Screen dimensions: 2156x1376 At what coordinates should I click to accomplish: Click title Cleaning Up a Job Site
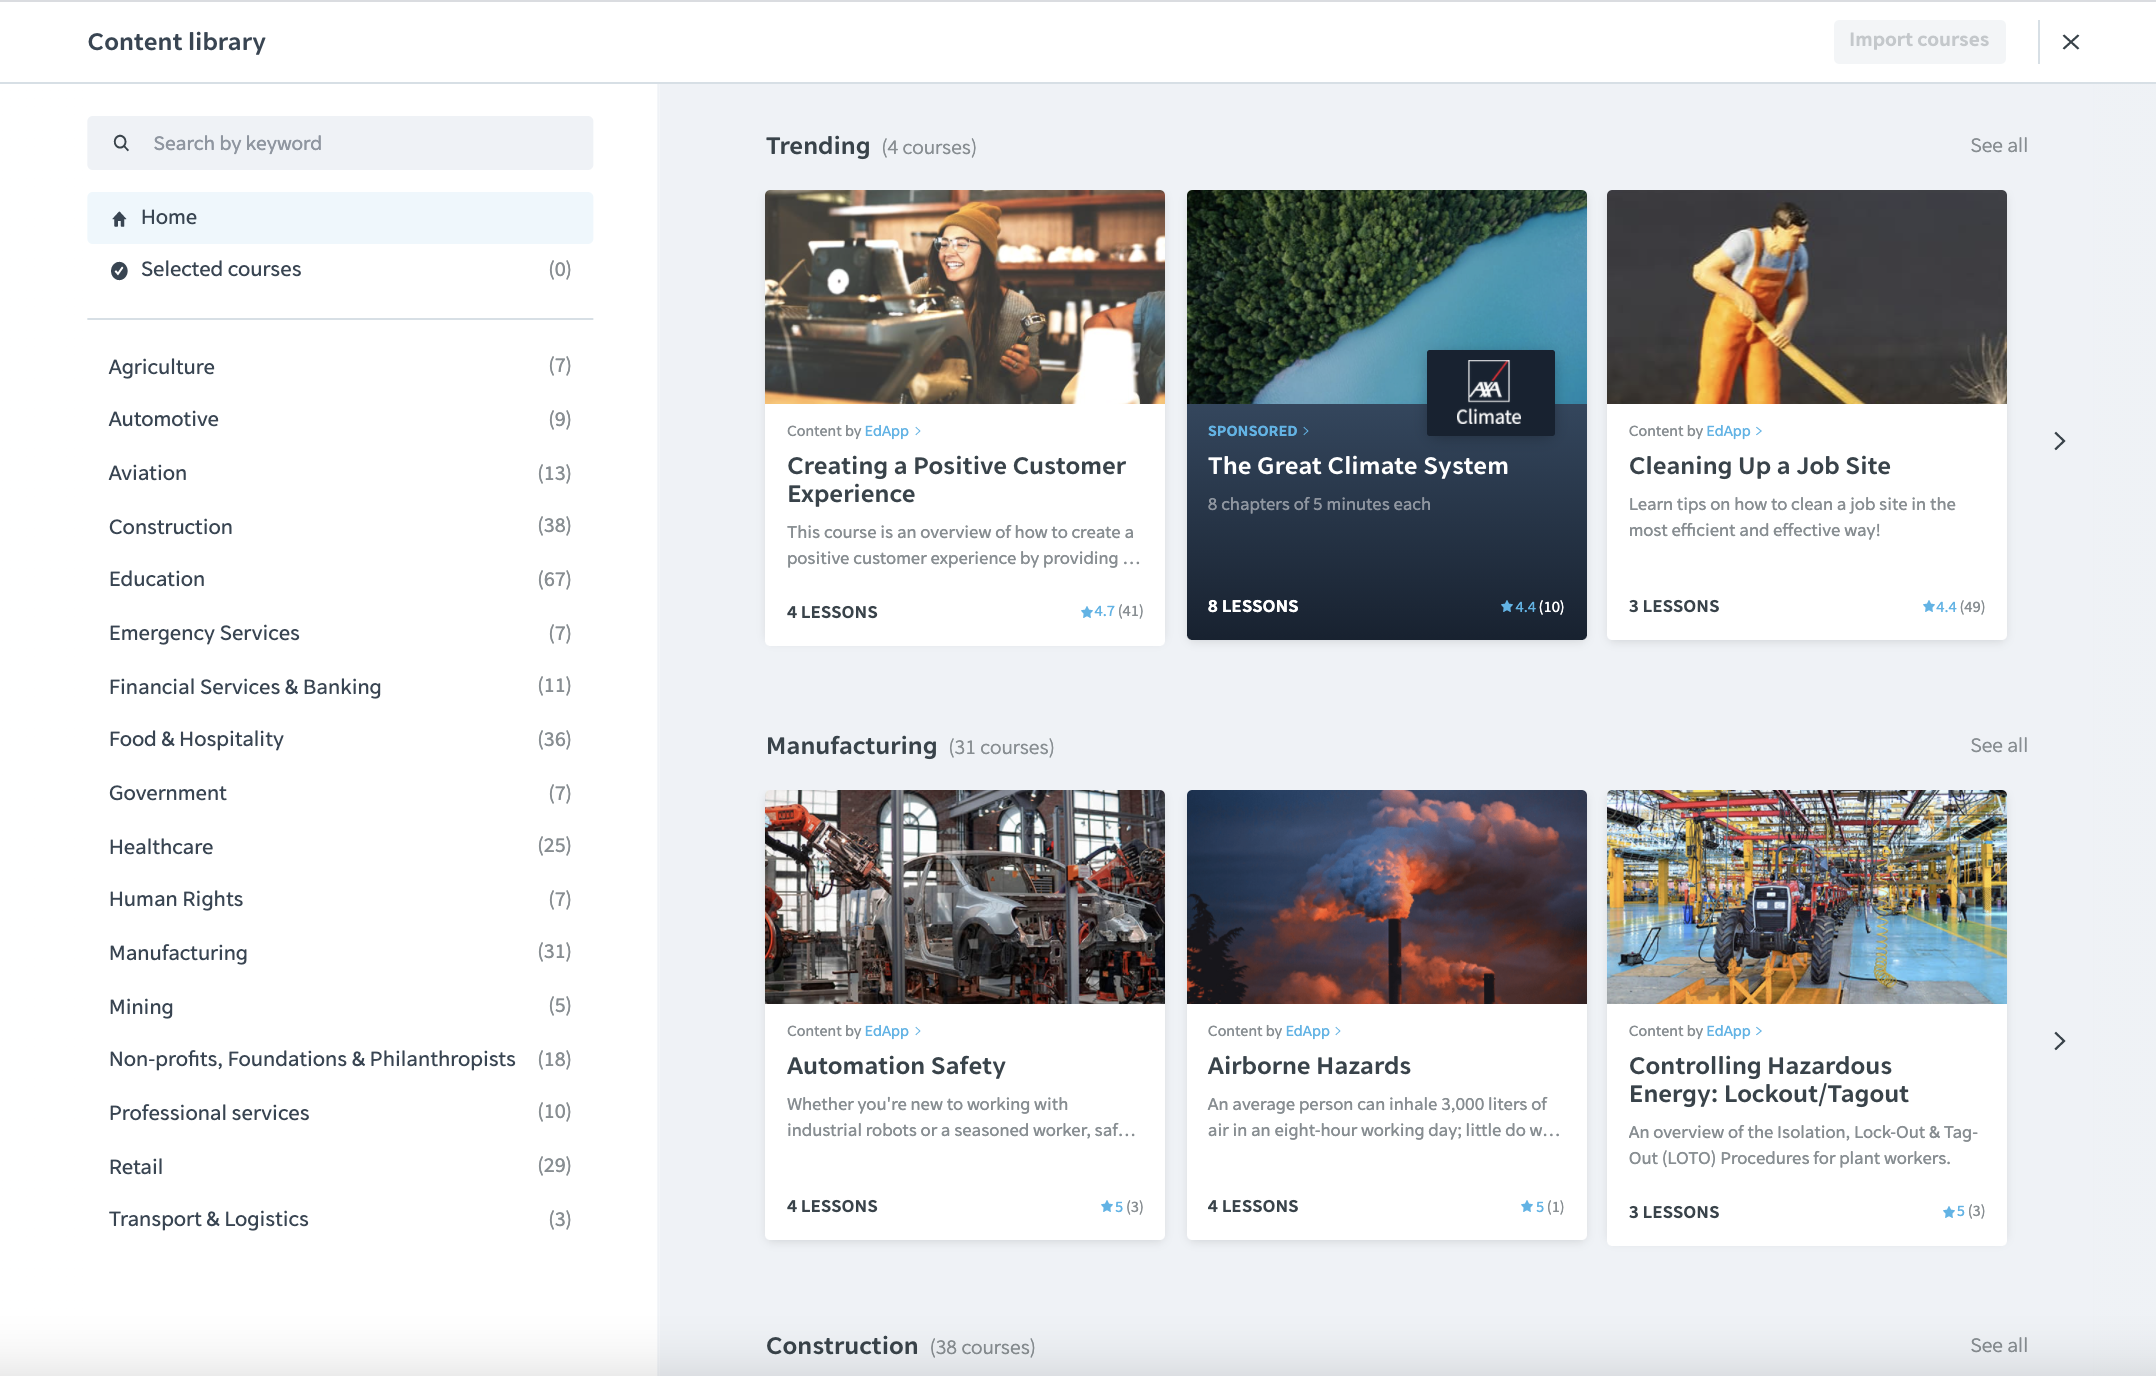pos(1759,466)
